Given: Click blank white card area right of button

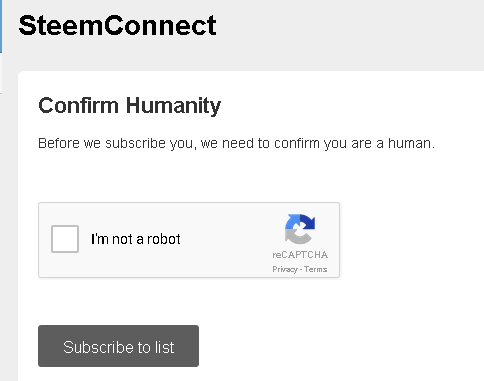Looking at the screenshot, I should (333, 346).
